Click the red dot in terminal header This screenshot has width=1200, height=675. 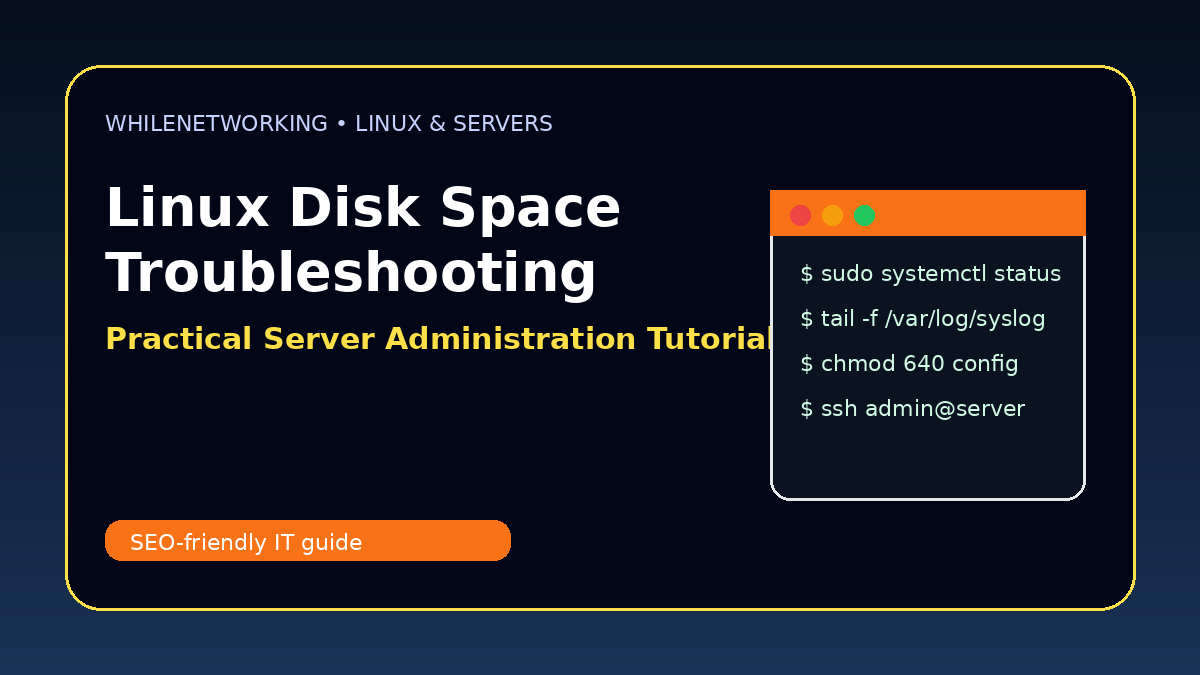click(x=800, y=215)
